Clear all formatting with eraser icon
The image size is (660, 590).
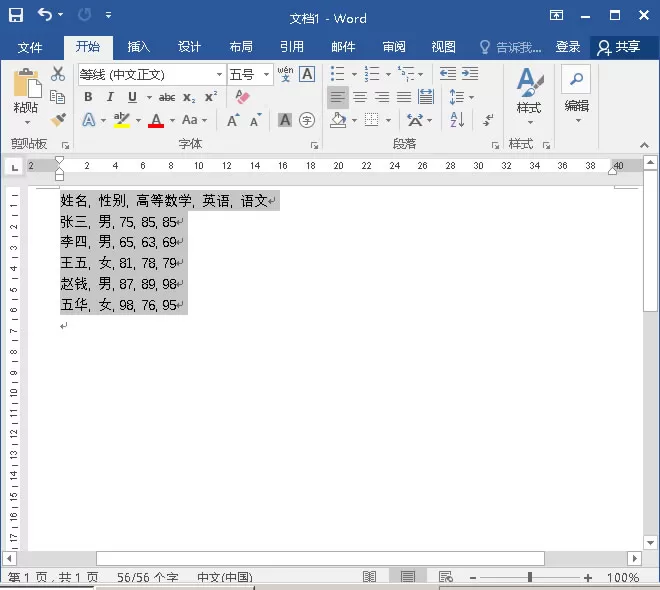point(242,97)
